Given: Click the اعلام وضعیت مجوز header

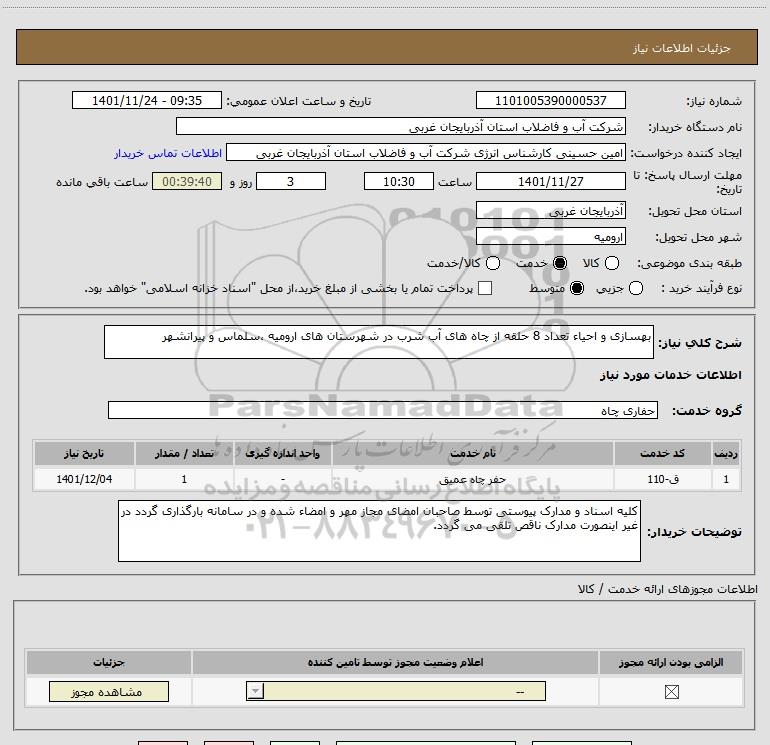Looking at the screenshot, I should pyautogui.click(x=395, y=662).
